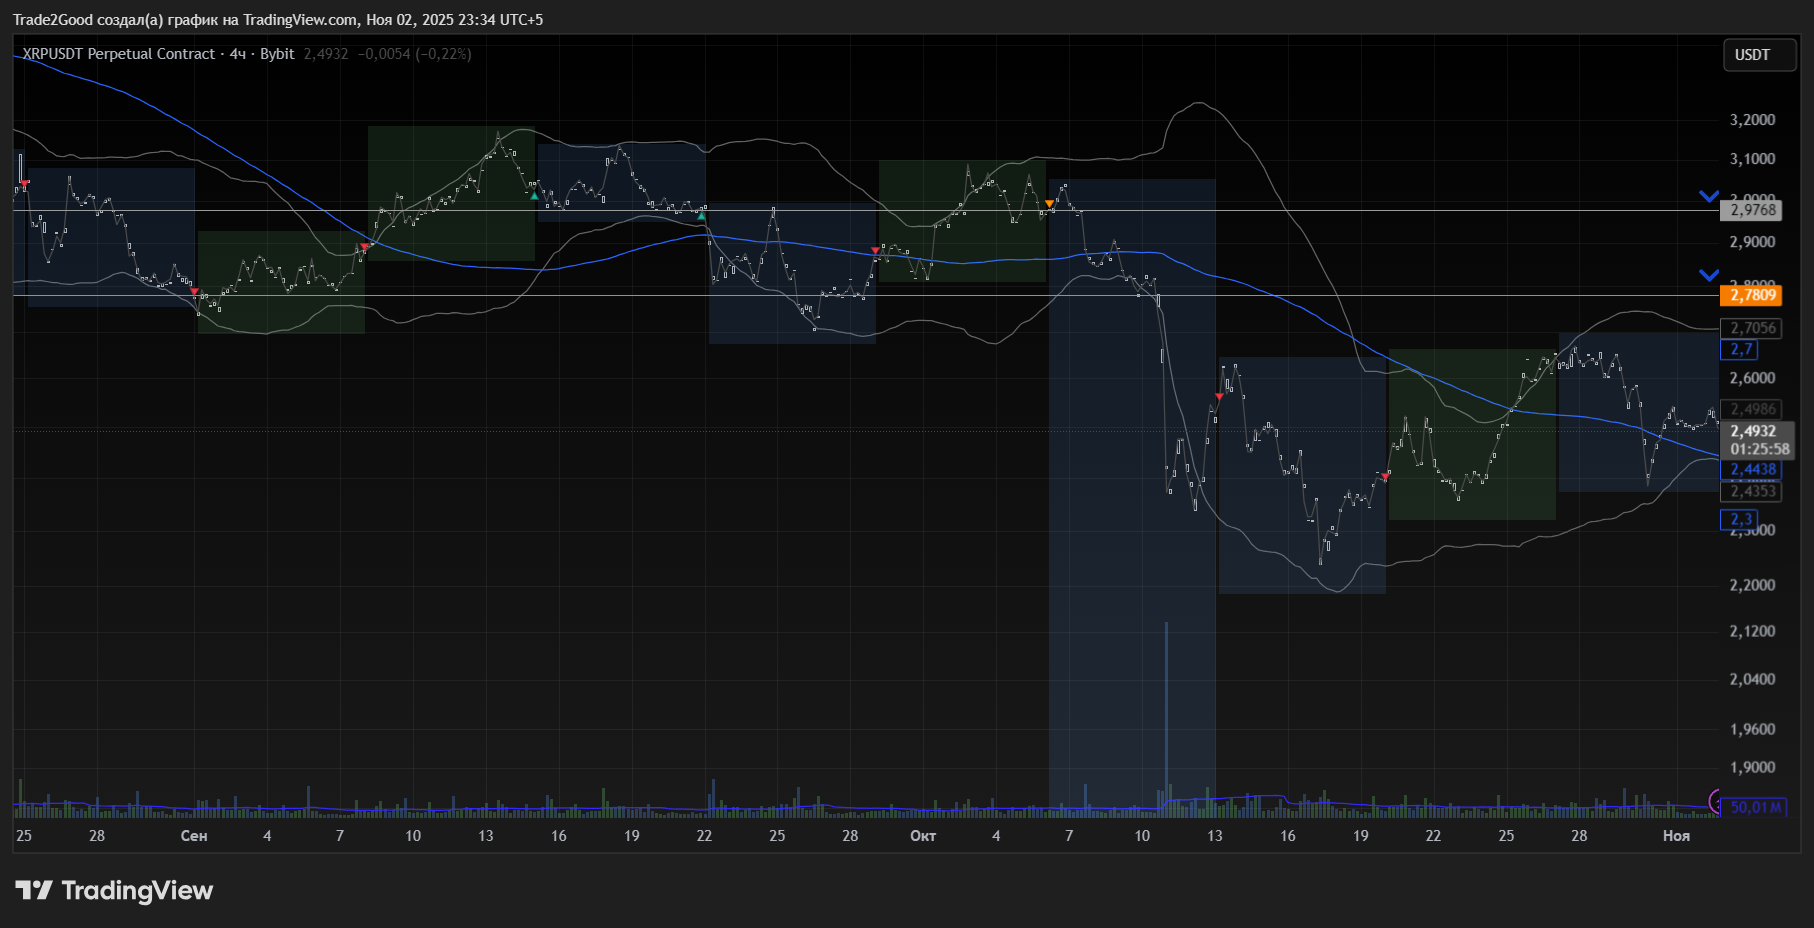
Task: Click the red arrow marker at far left
Action: coord(25,183)
